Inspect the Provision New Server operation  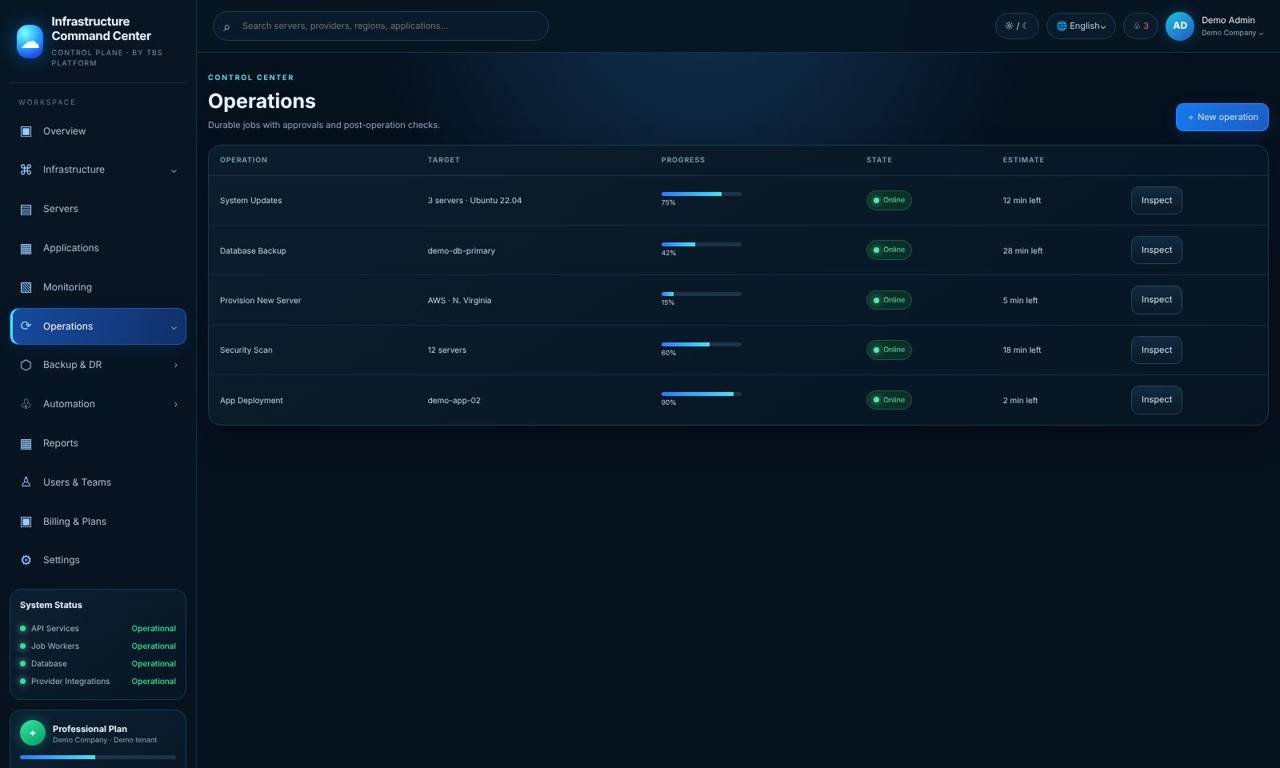(1156, 300)
